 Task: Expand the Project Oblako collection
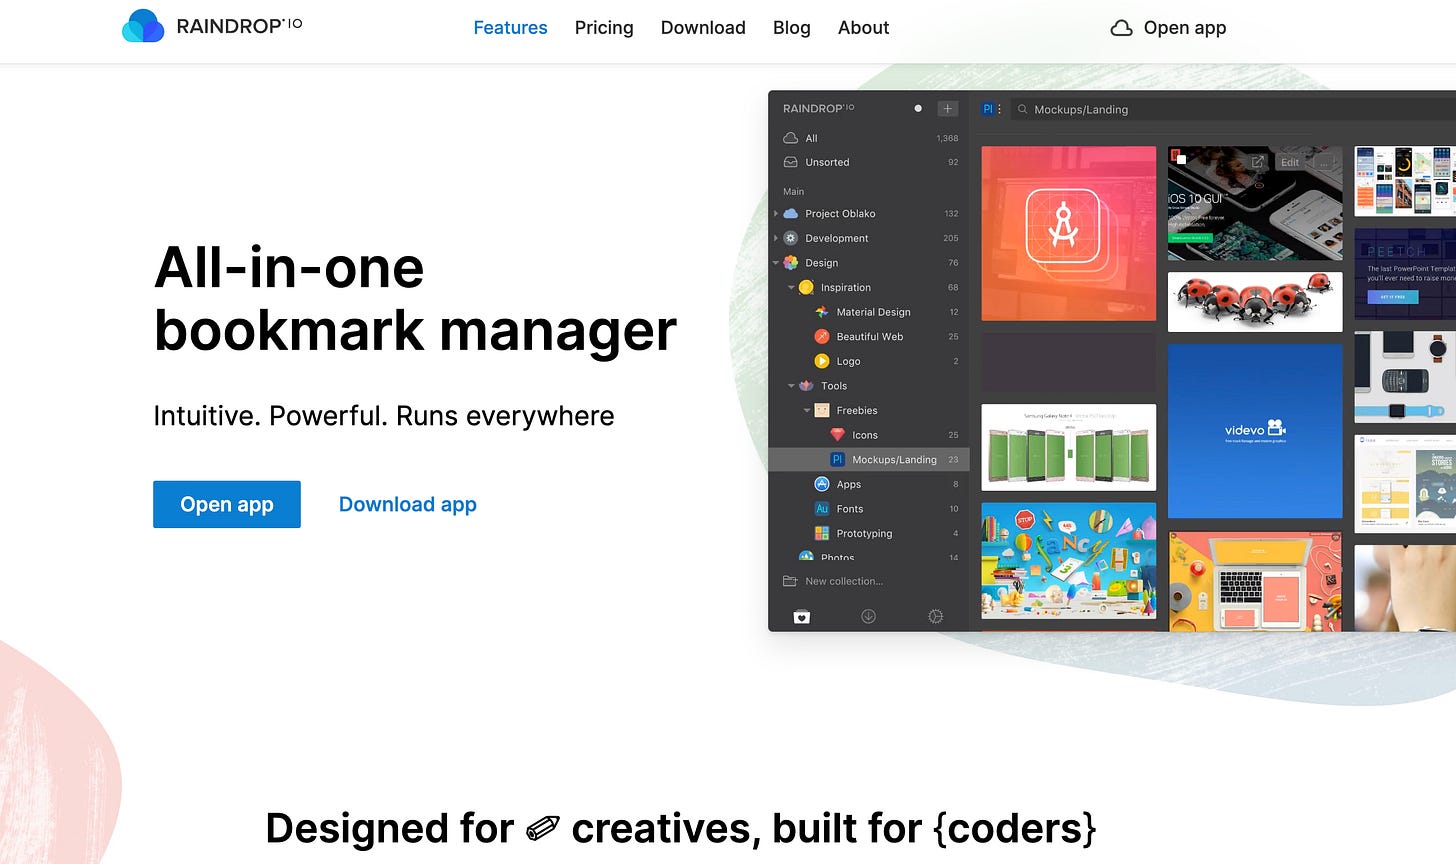coord(776,213)
